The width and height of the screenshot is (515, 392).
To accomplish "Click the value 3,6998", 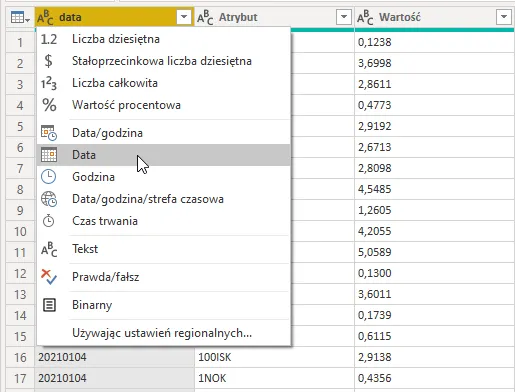I will [x=375, y=63].
